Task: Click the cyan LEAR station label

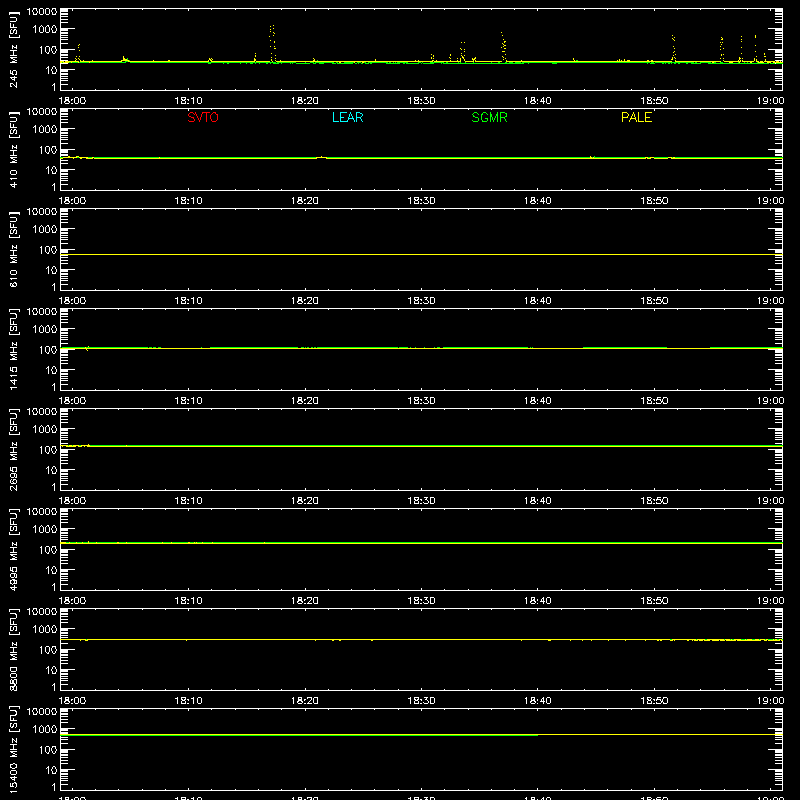Action: click(x=347, y=117)
